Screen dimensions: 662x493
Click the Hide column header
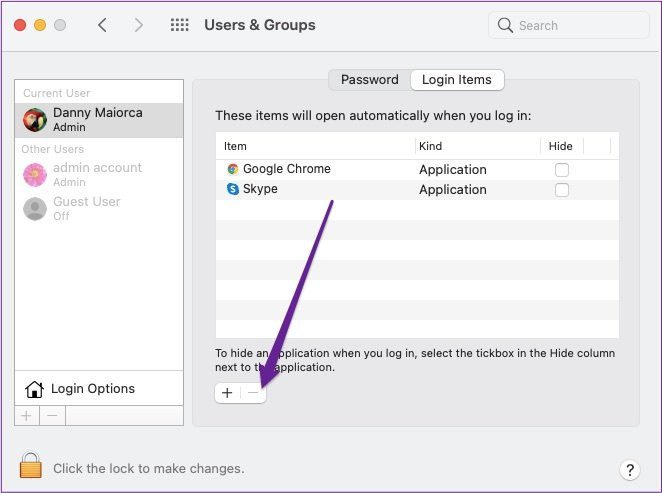click(x=562, y=146)
